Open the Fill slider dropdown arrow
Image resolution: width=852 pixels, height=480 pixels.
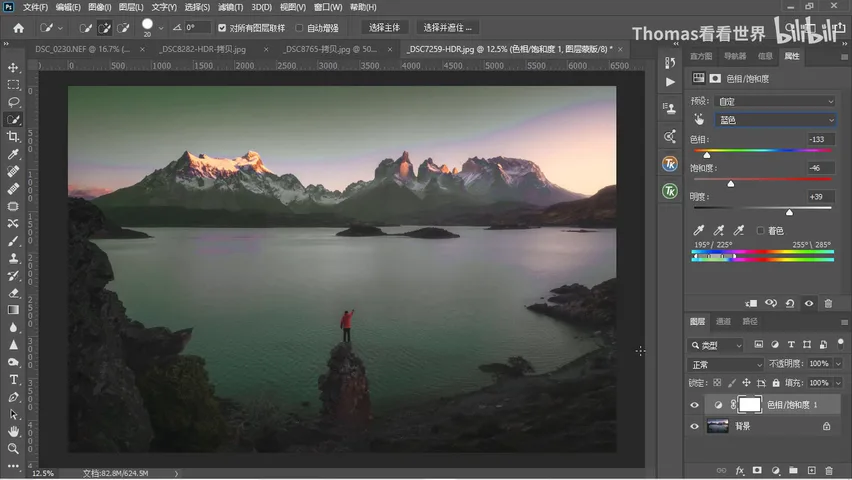(x=838, y=383)
